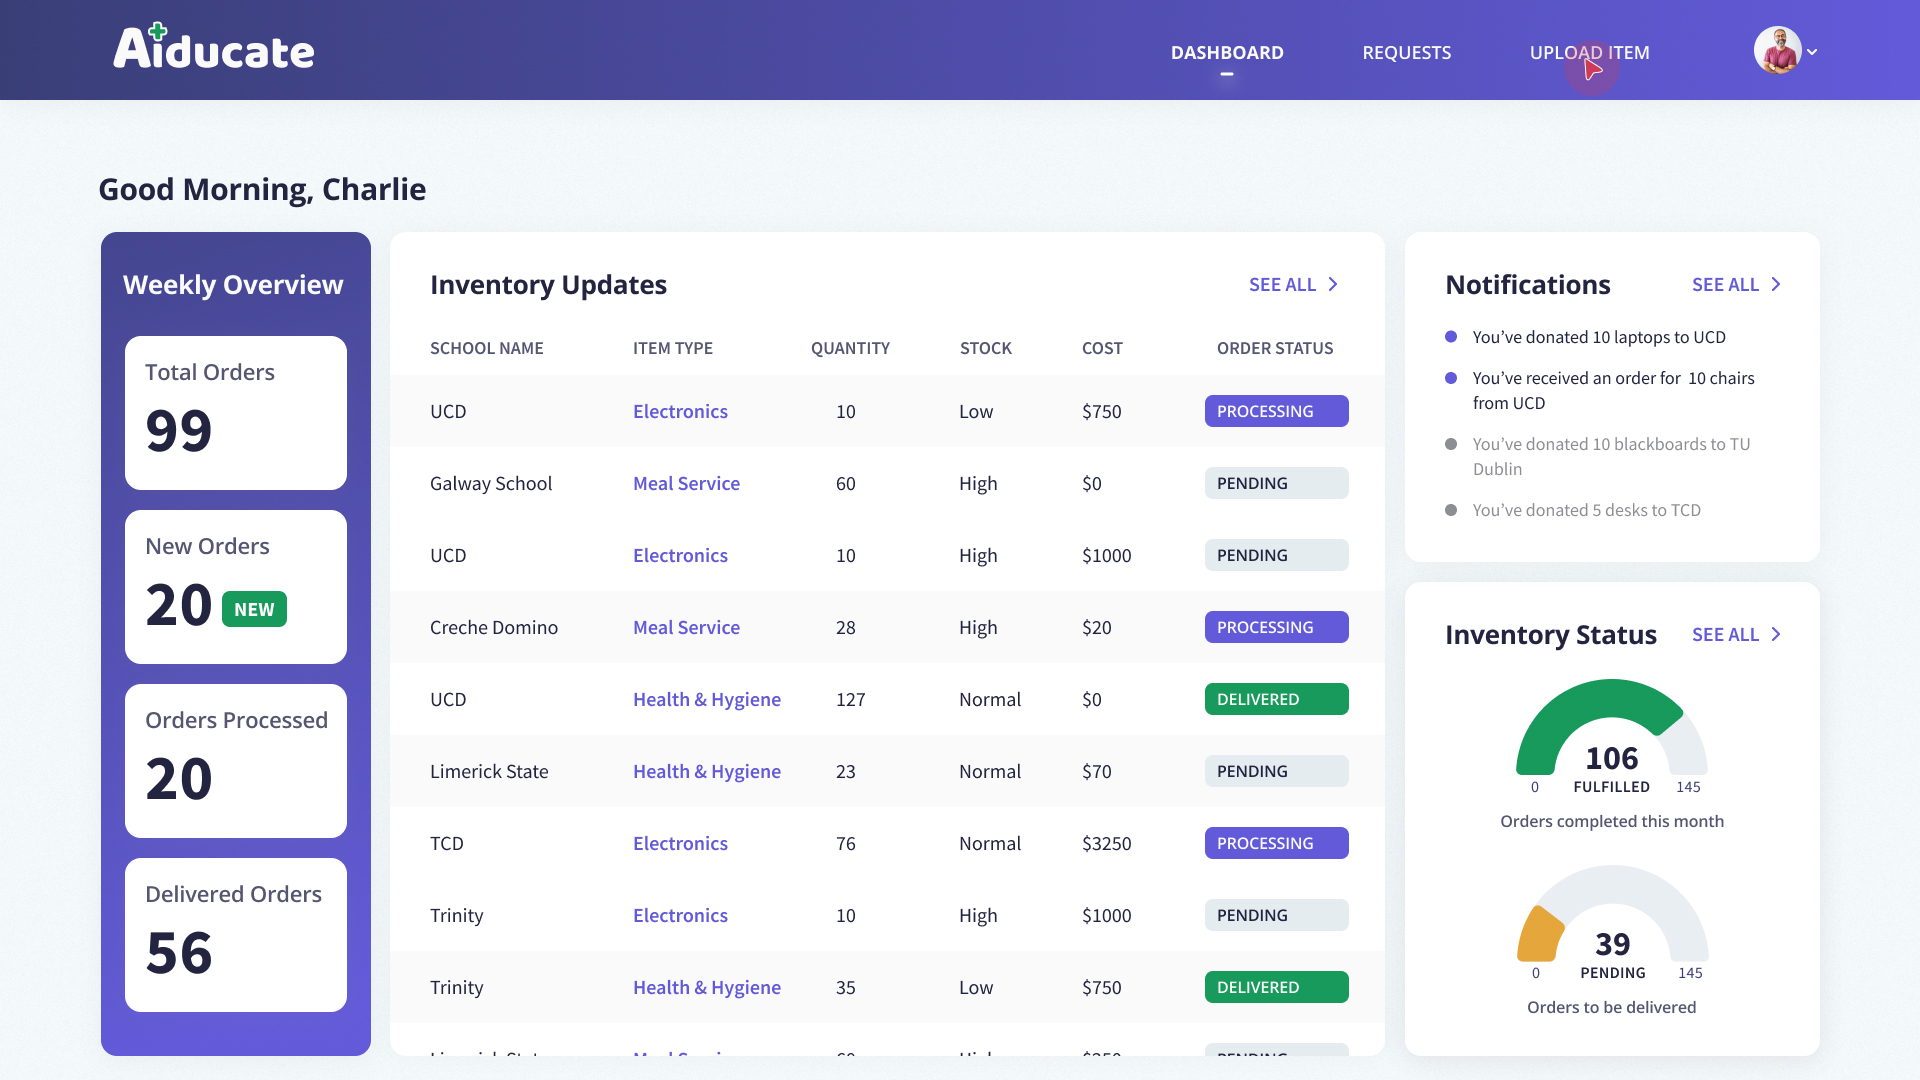Image resolution: width=1920 pixels, height=1080 pixels.
Task: Click chevron arrow beside Notifications See All
Action: (x=1776, y=285)
